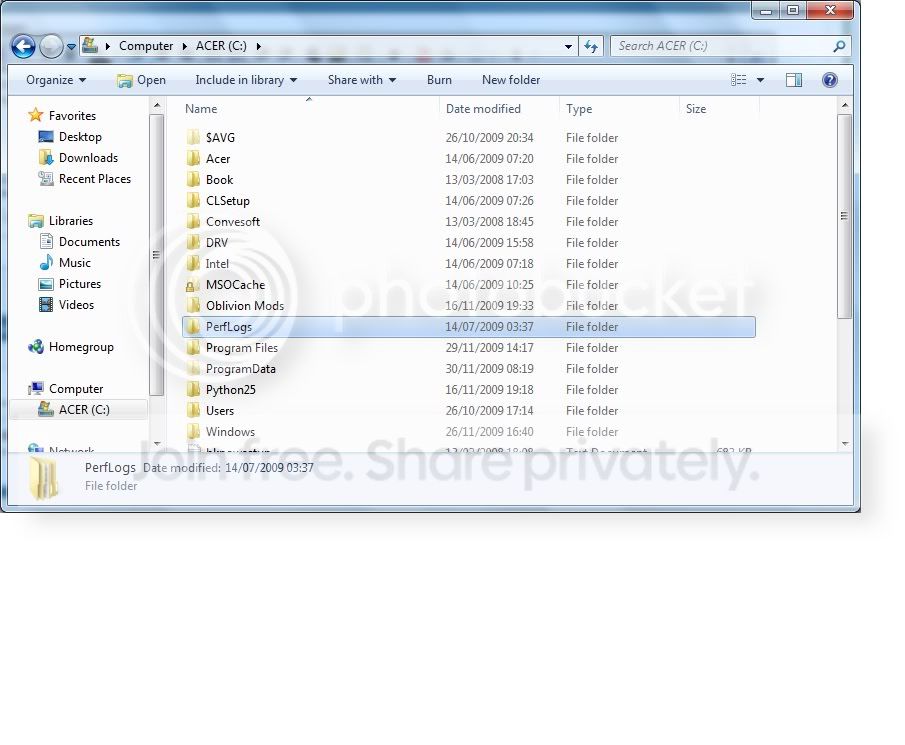Screen dimensions: 905x745
Task: Toggle the preview pane
Action: (x=794, y=80)
